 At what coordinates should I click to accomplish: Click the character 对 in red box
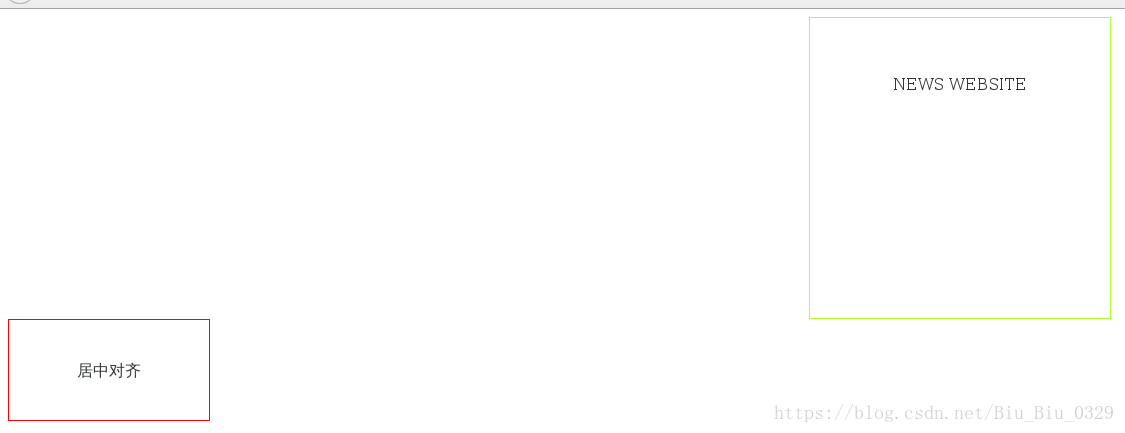tap(117, 371)
